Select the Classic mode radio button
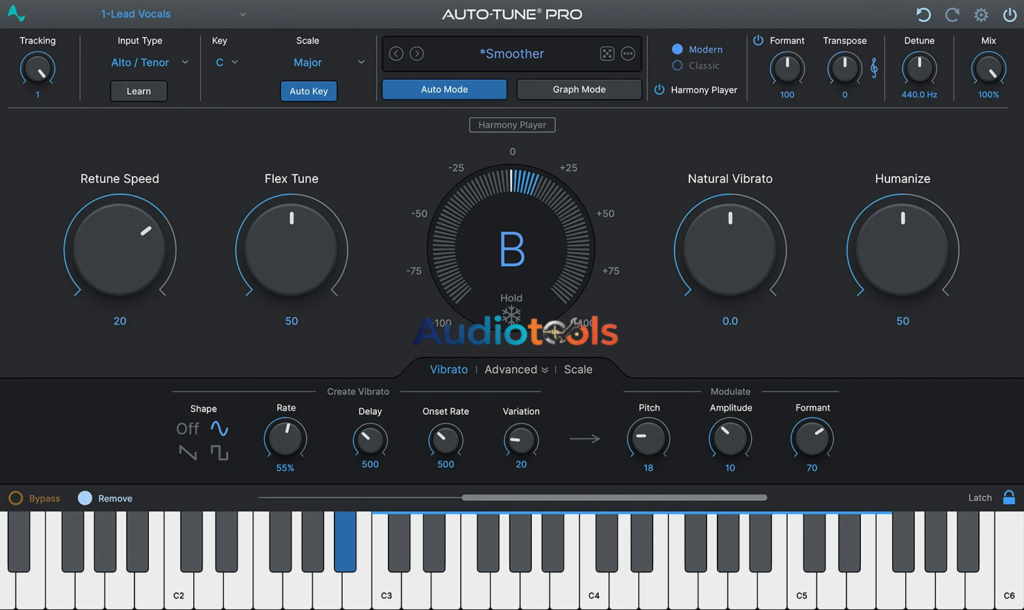 (x=678, y=63)
